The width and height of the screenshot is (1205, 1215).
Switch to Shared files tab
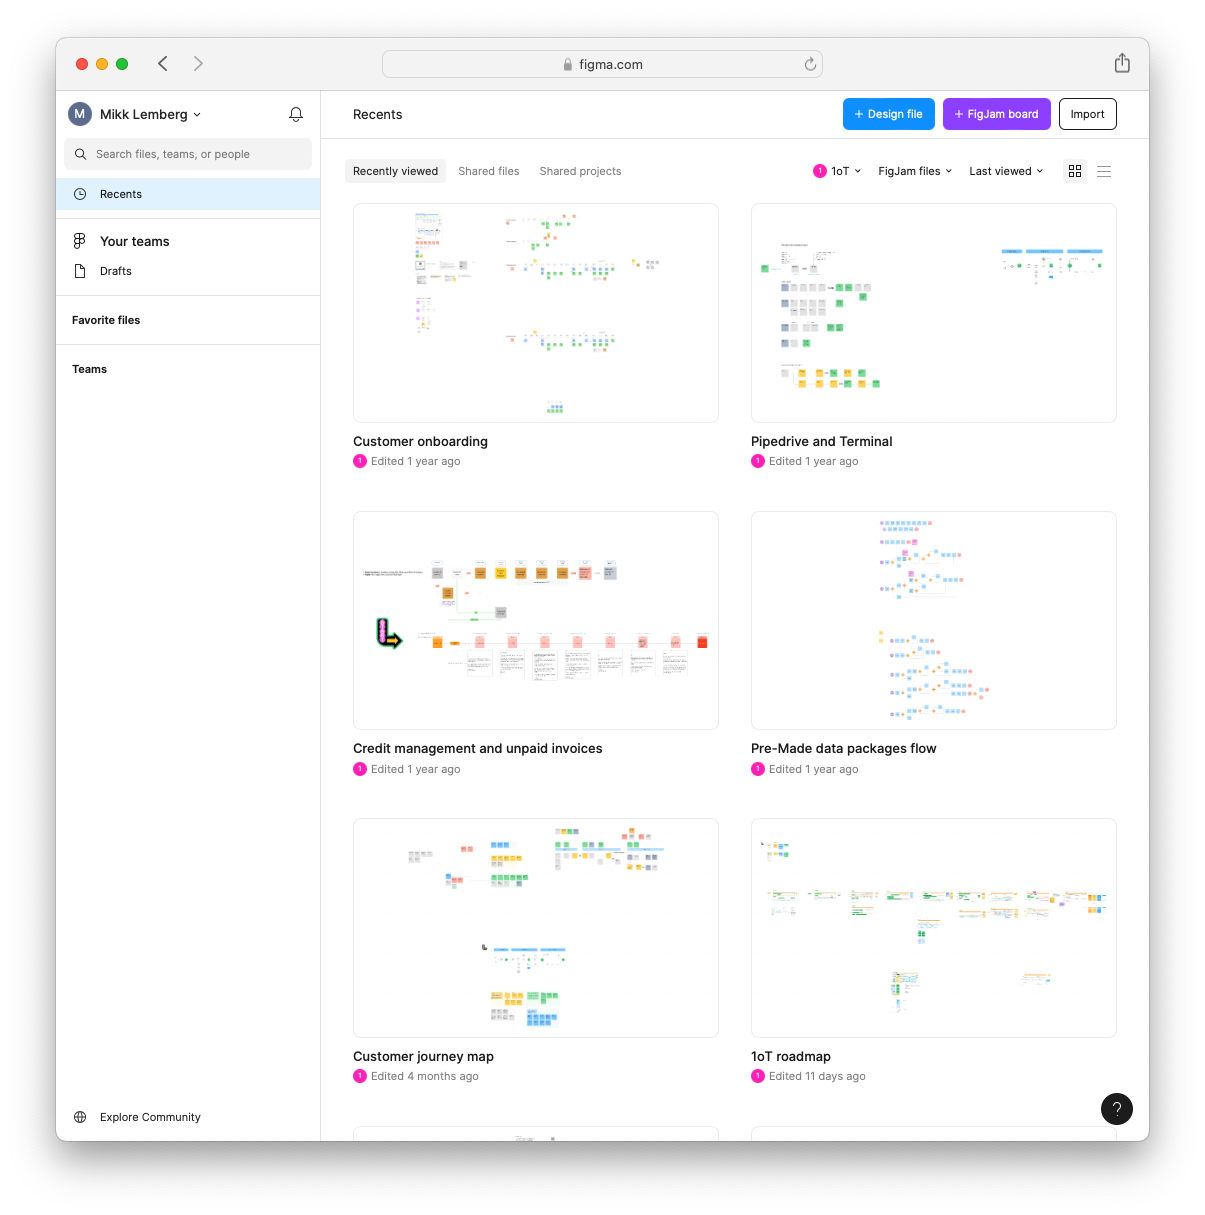pos(489,171)
